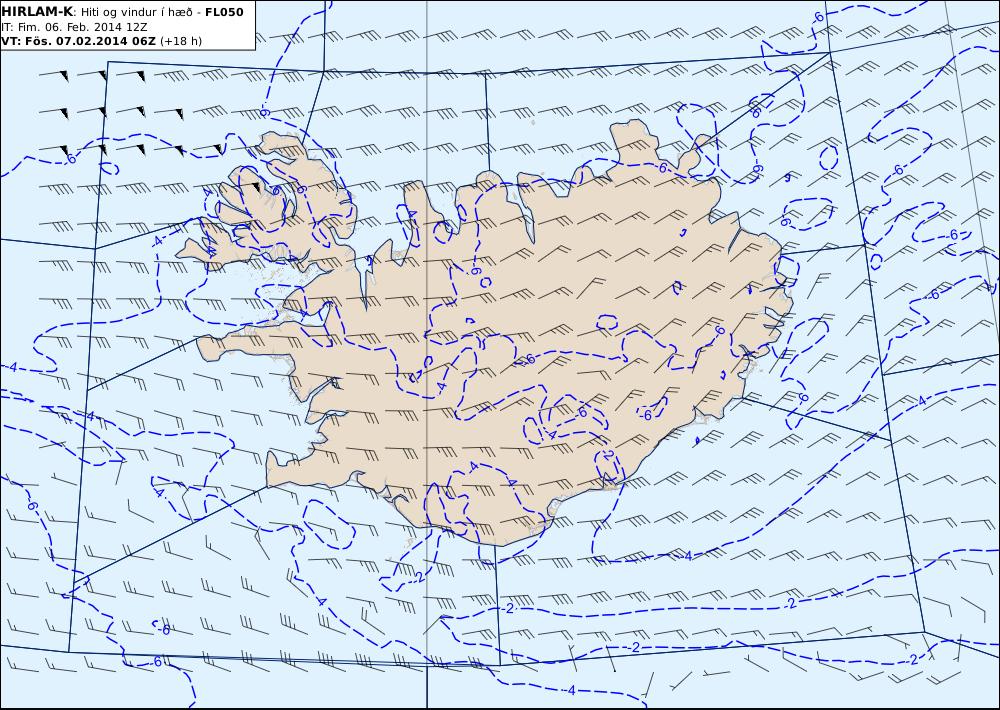Click the HIRLAM-K title text
Screen dimensions: 1000x710
(37, 12)
